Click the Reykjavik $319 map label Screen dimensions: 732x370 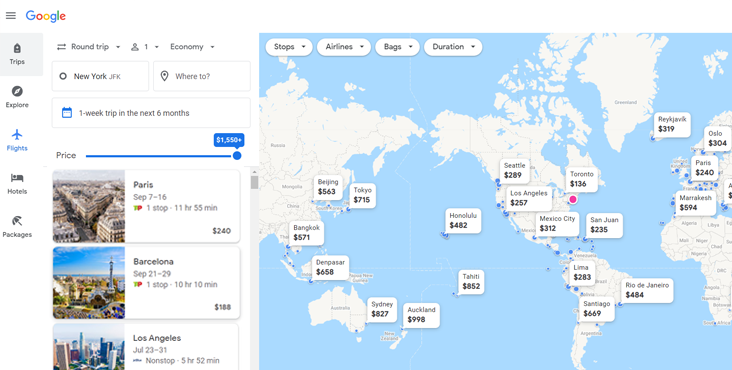tap(672, 124)
